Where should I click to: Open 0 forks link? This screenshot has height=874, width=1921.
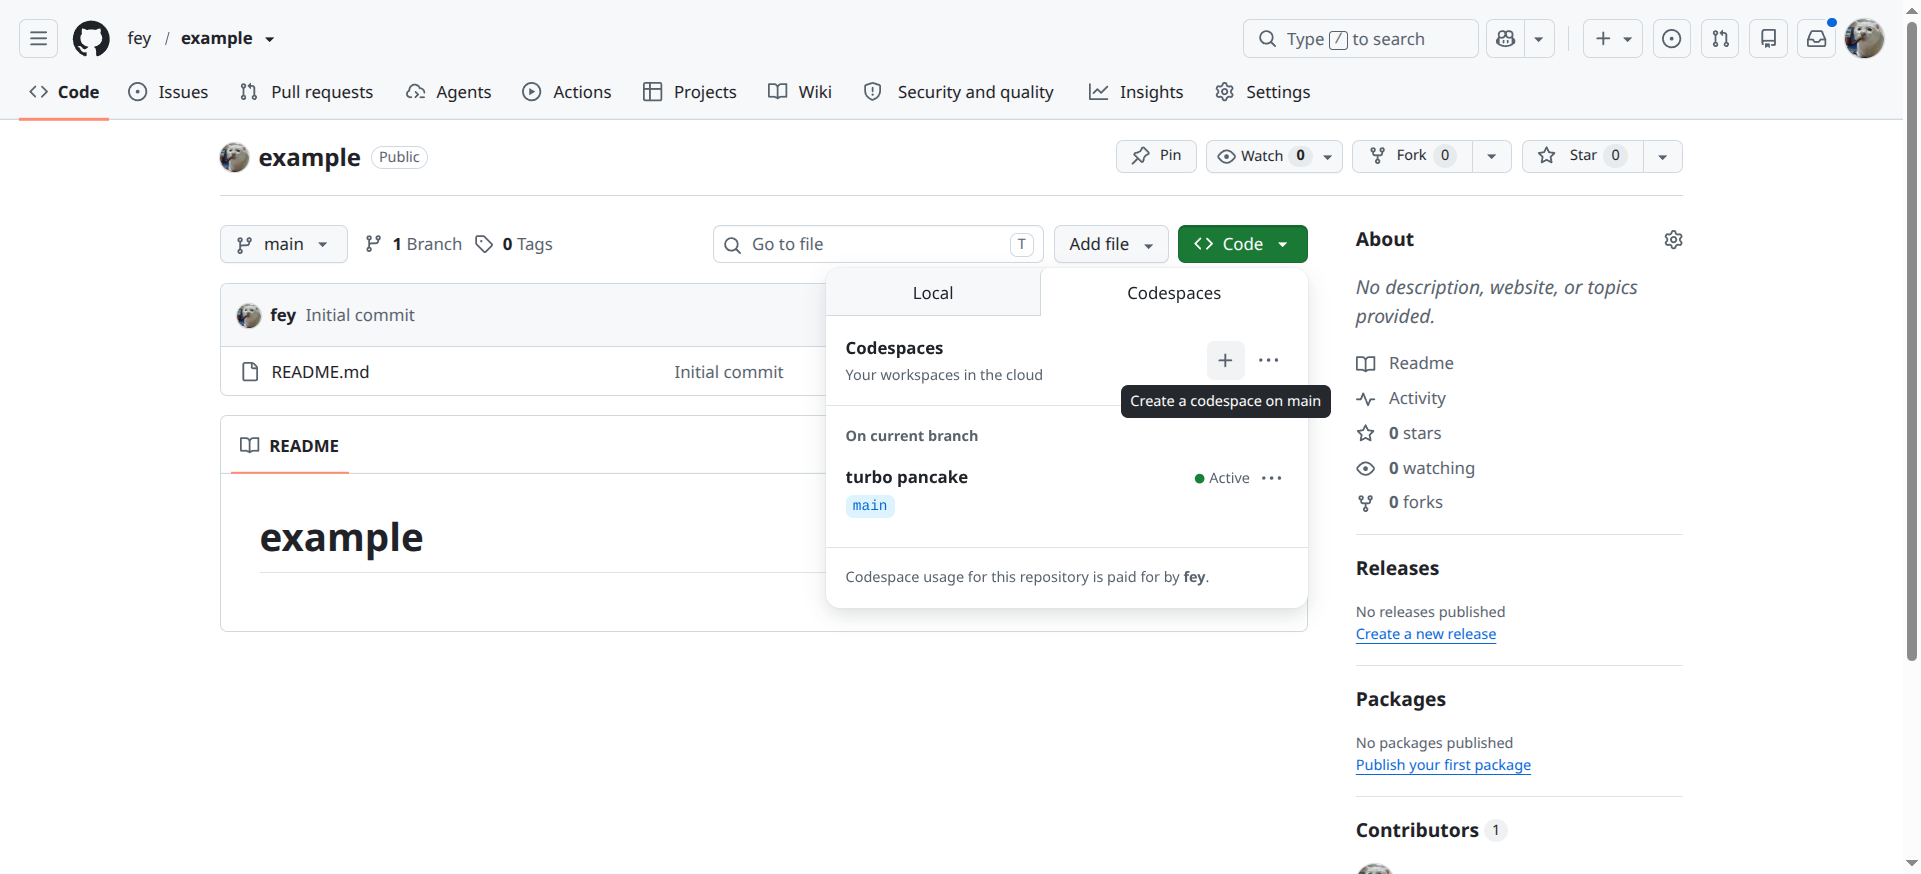pyautogui.click(x=1400, y=502)
